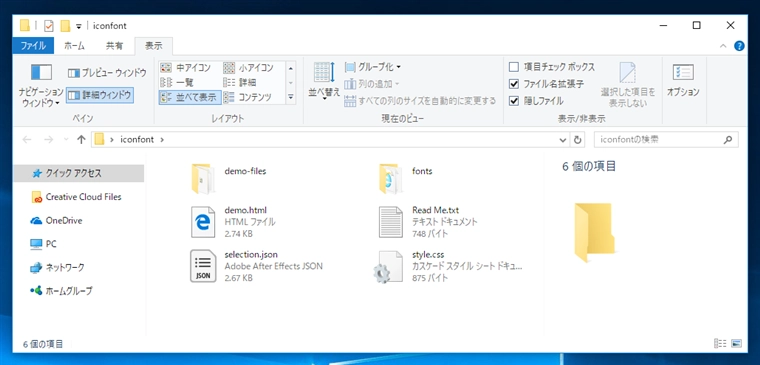Image resolution: width=760 pixels, height=365 pixels.
Task: Select the fonts folder icon
Action: (x=390, y=179)
